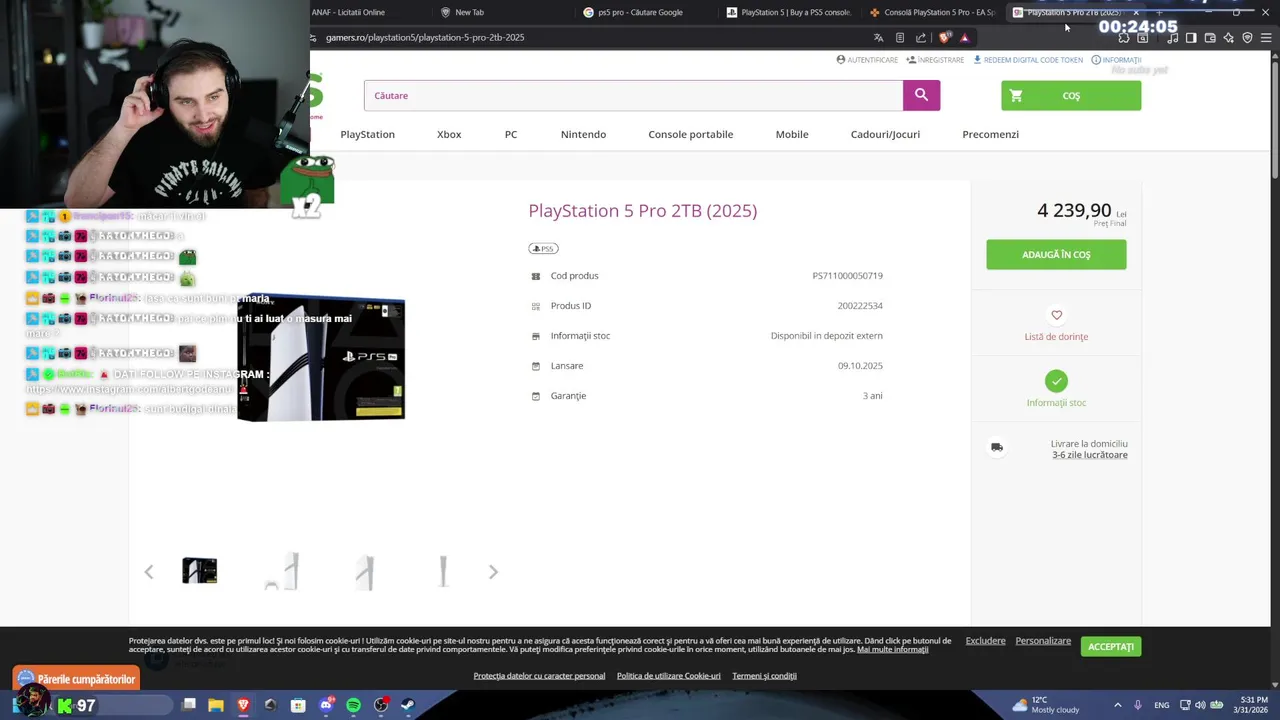Click the Înregistrare link
The width and height of the screenshot is (1280, 720).
coord(936,60)
